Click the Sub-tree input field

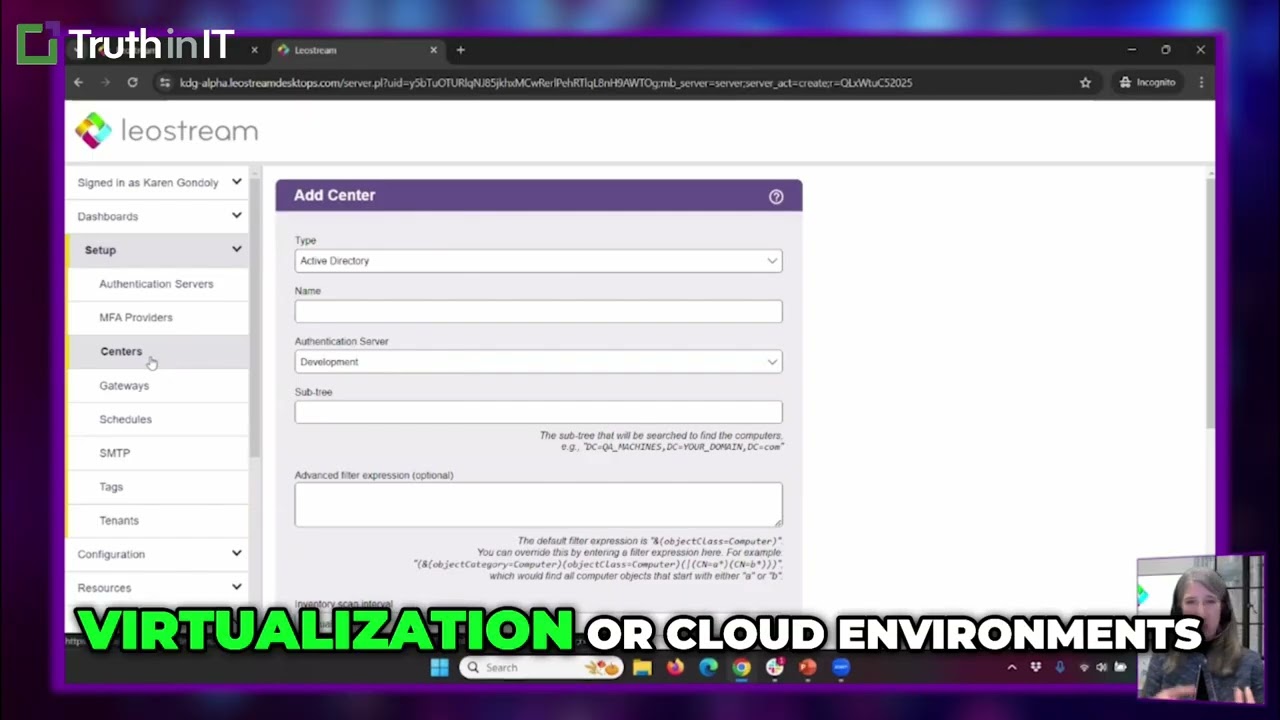pyautogui.click(x=538, y=412)
